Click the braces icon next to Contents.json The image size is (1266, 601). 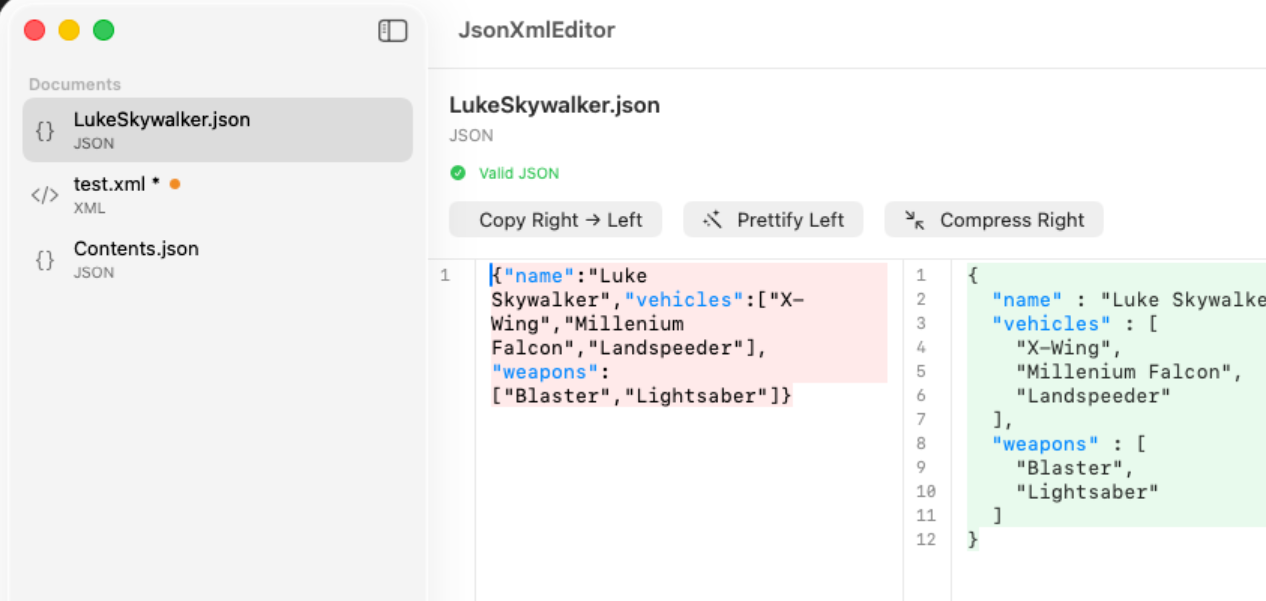(x=44, y=259)
